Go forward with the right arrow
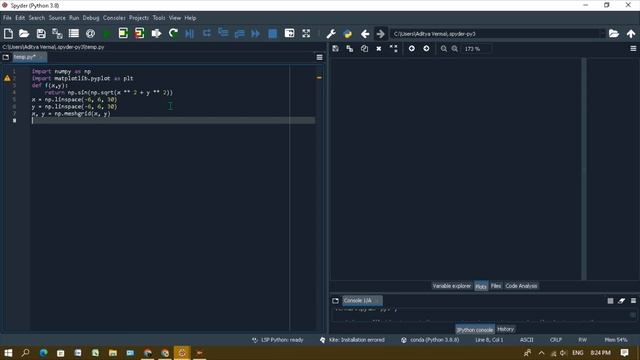Image resolution: width=640 pixels, height=360 pixels. coord(380,33)
